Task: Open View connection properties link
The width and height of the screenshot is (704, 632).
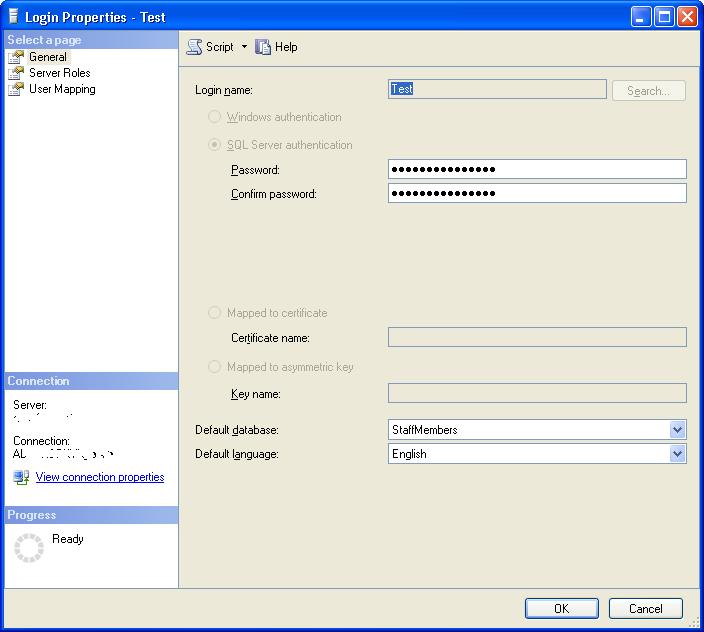Action: point(100,478)
